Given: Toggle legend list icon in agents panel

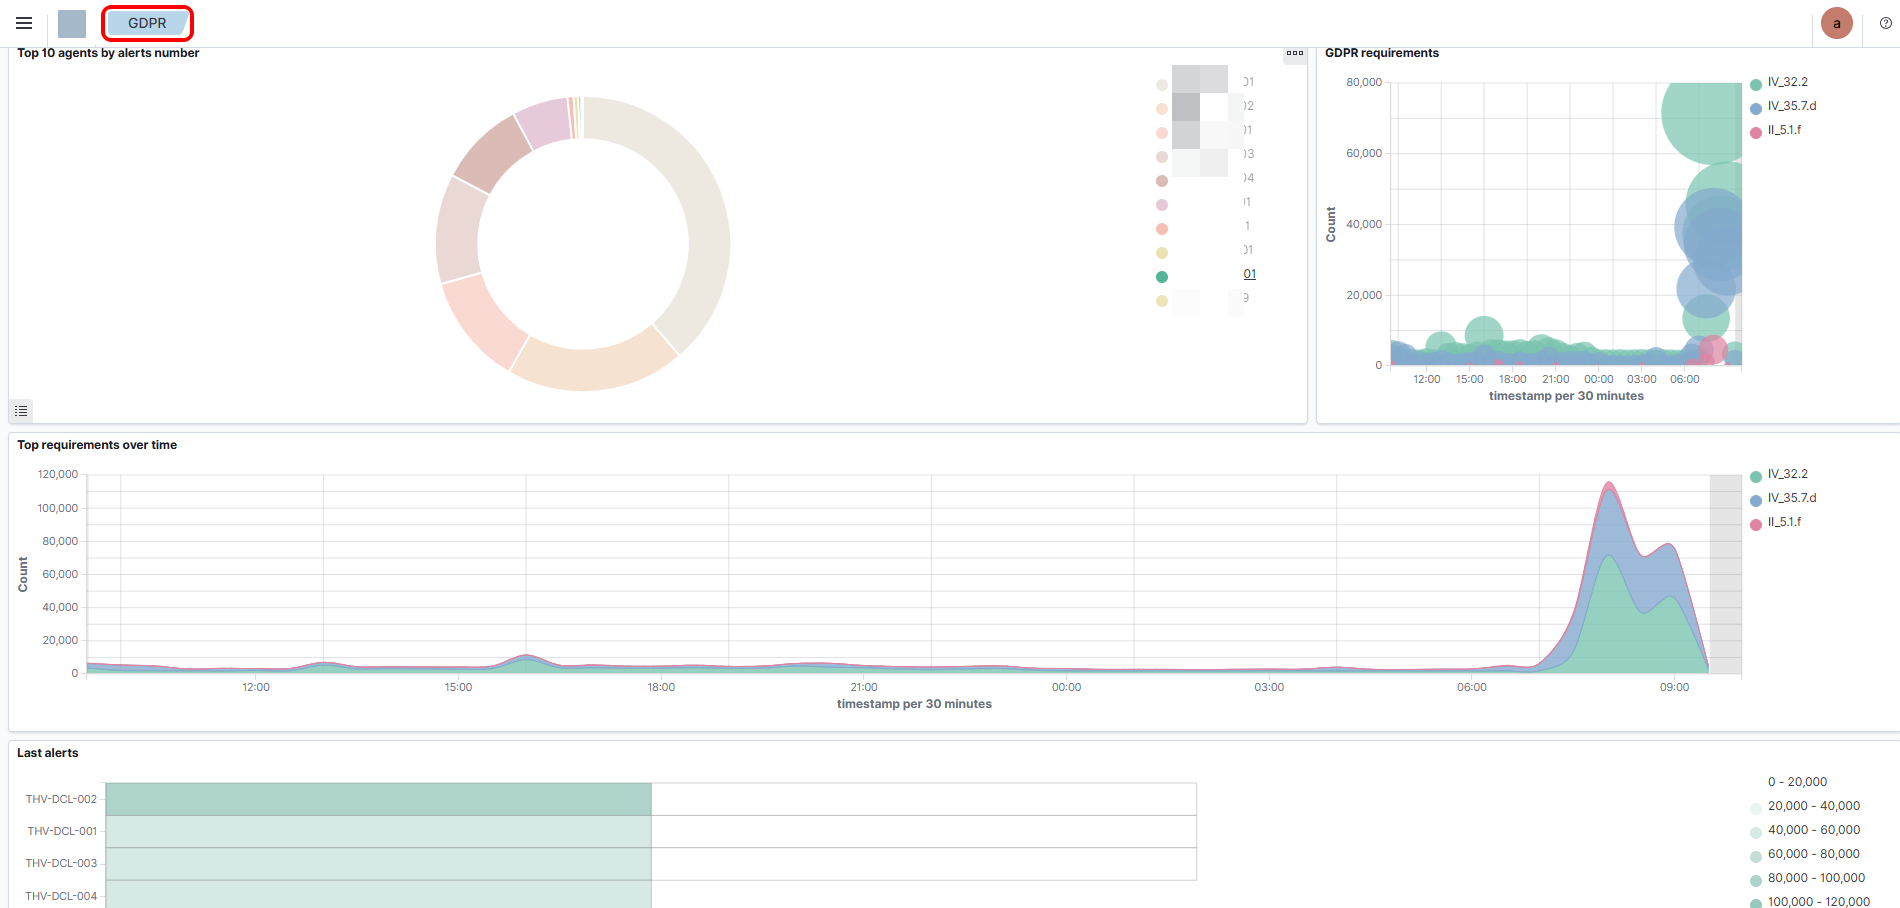Looking at the screenshot, I should [21, 411].
